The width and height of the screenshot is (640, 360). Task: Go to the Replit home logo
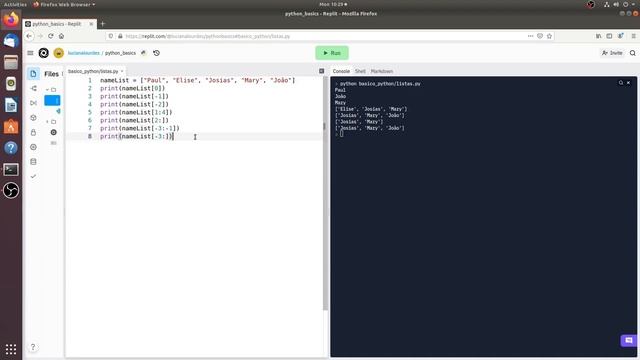tap(44, 53)
